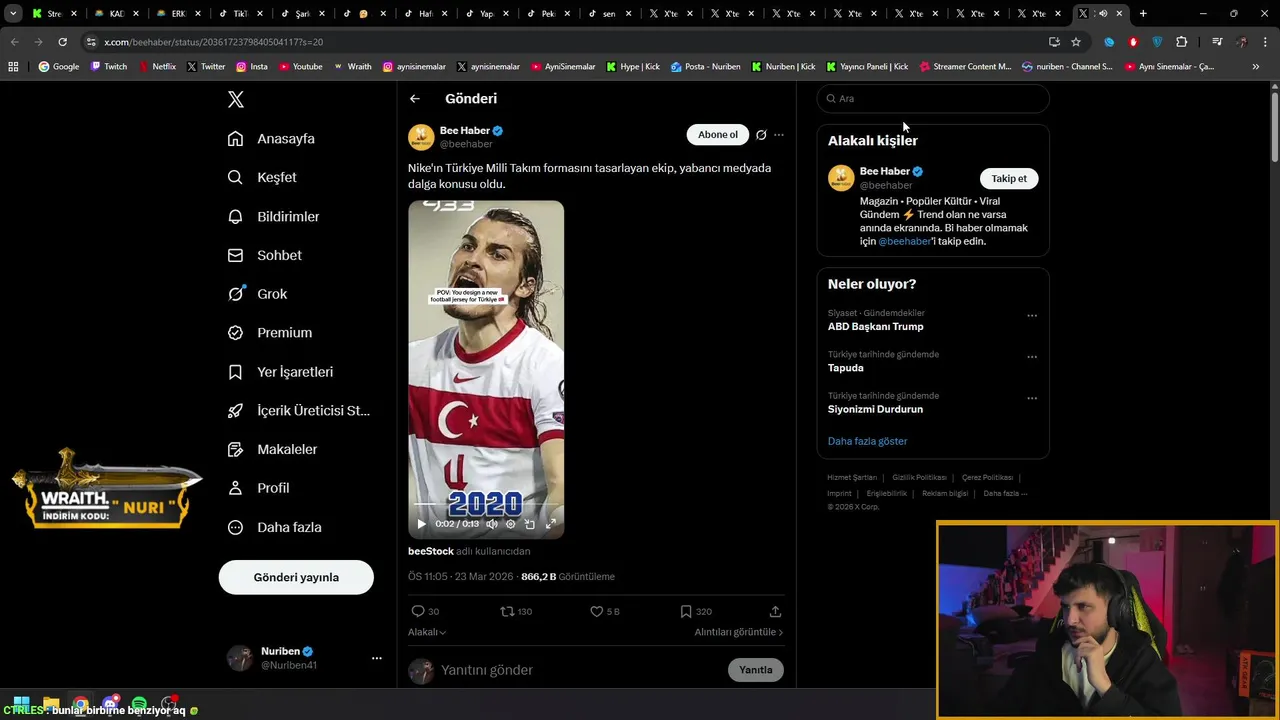The height and width of the screenshot is (720, 1280).
Task: Click Takip et for Bee Haber
Action: 1009,178
